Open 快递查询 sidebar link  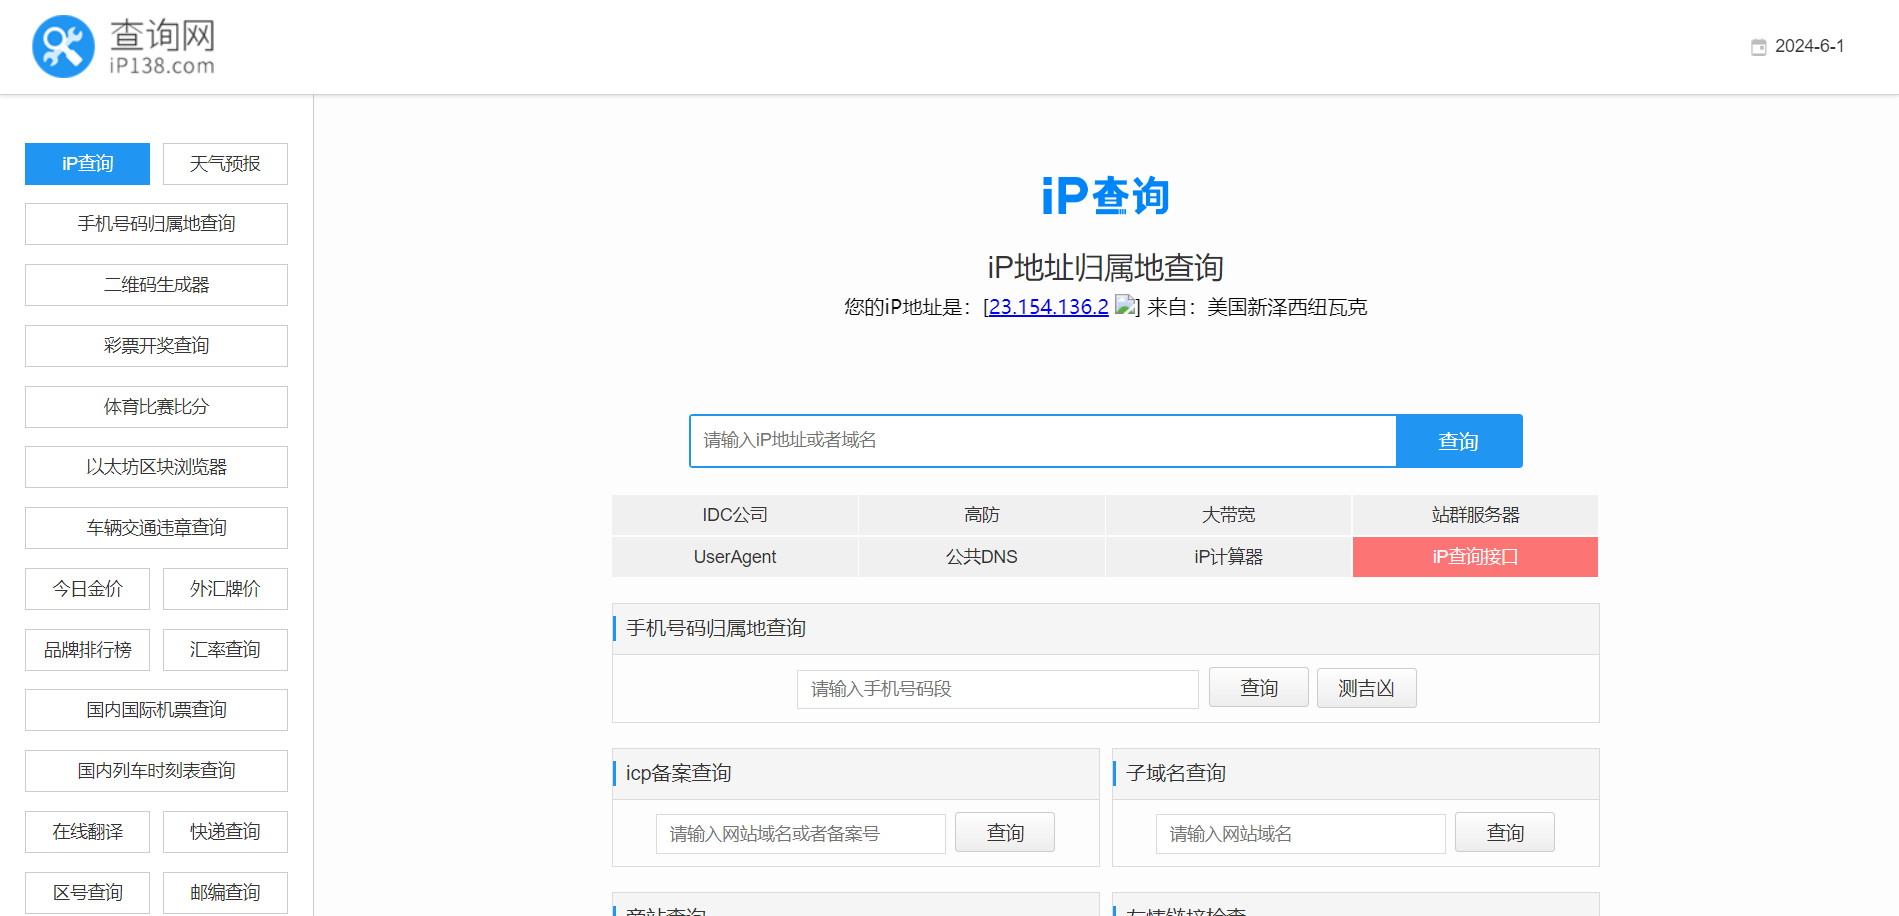(225, 832)
